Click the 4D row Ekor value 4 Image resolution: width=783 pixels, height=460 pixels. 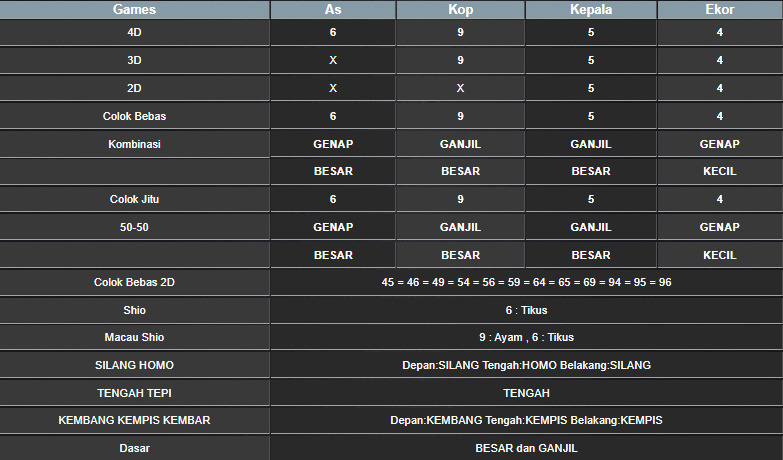coord(720,32)
